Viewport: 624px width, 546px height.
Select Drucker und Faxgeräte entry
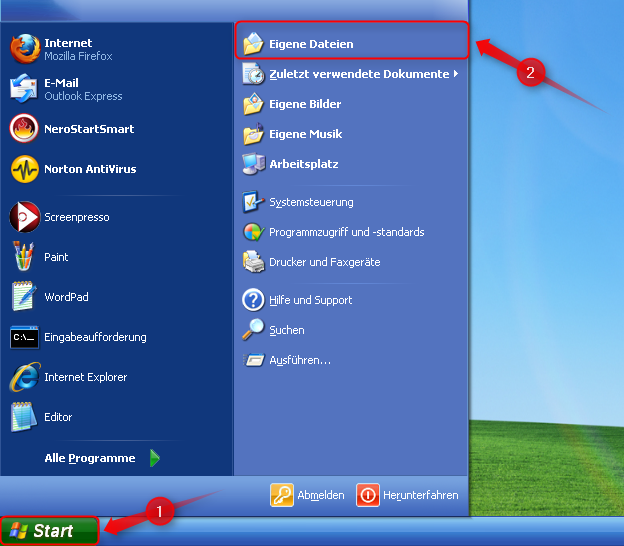click(x=351, y=262)
